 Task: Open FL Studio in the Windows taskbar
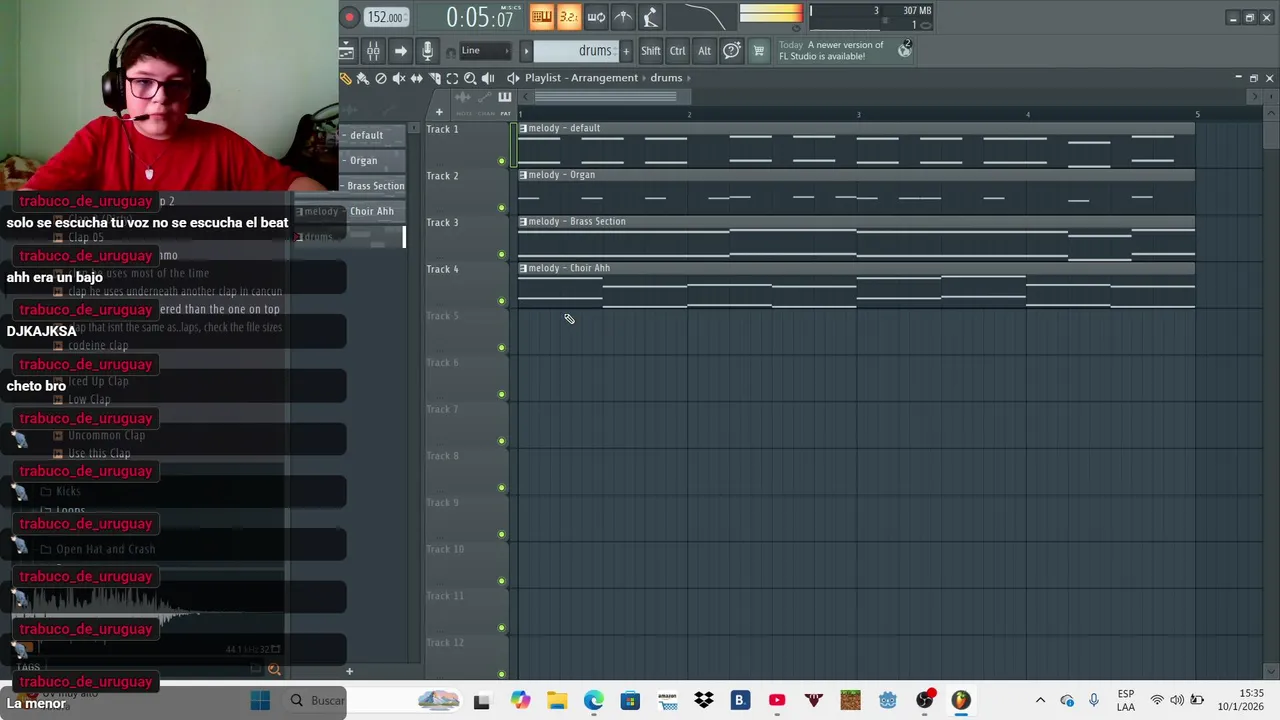click(961, 700)
